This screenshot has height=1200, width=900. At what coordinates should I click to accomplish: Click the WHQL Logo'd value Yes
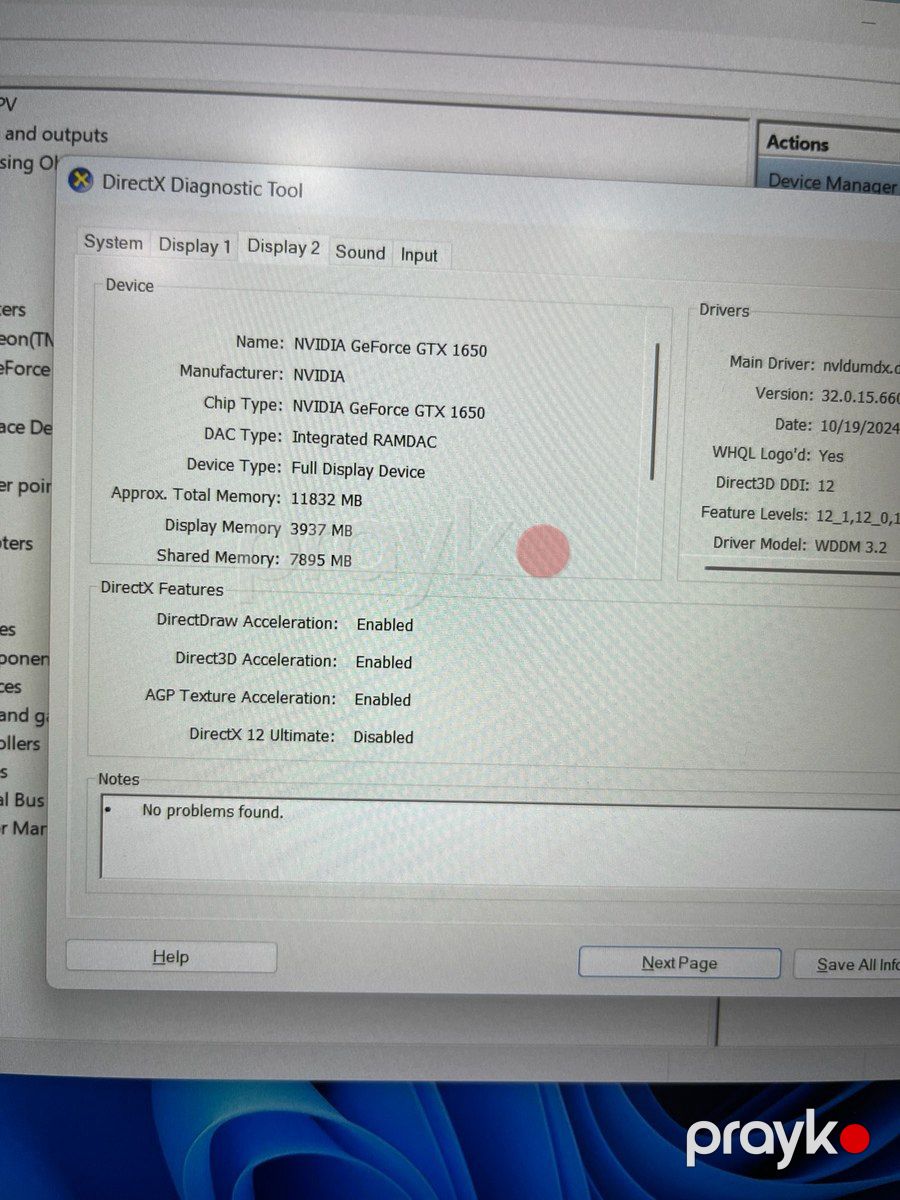tap(832, 456)
